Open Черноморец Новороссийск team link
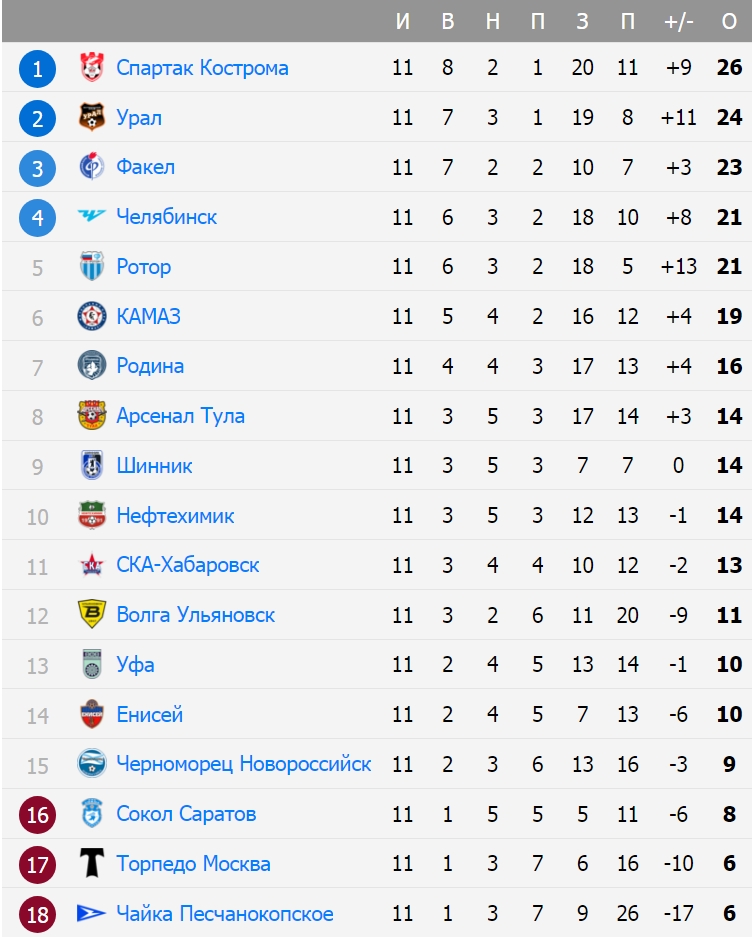 tap(243, 765)
